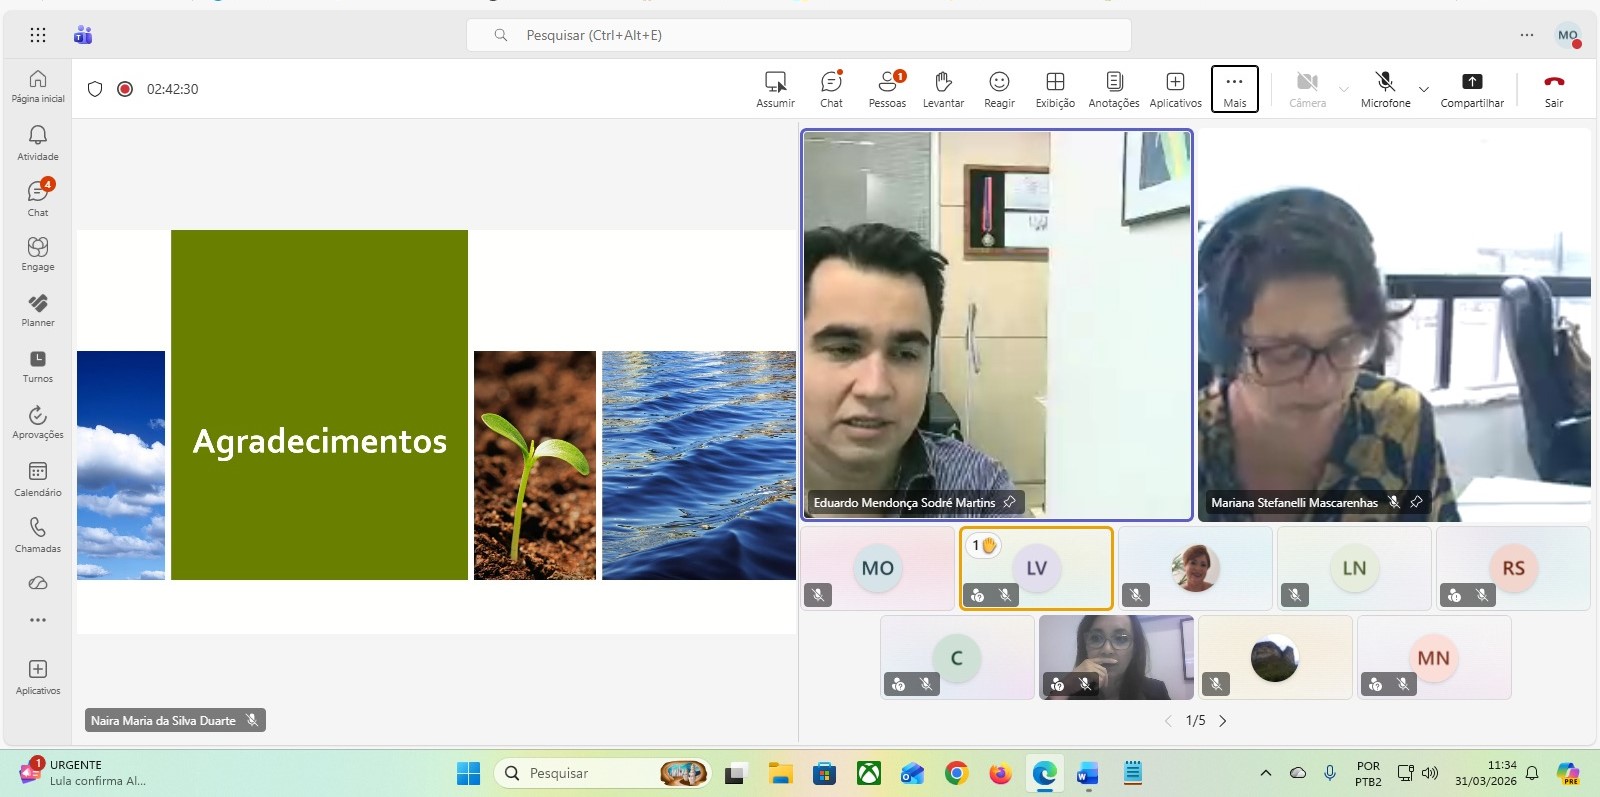Open Anotações meeting notes

pos(1114,88)
